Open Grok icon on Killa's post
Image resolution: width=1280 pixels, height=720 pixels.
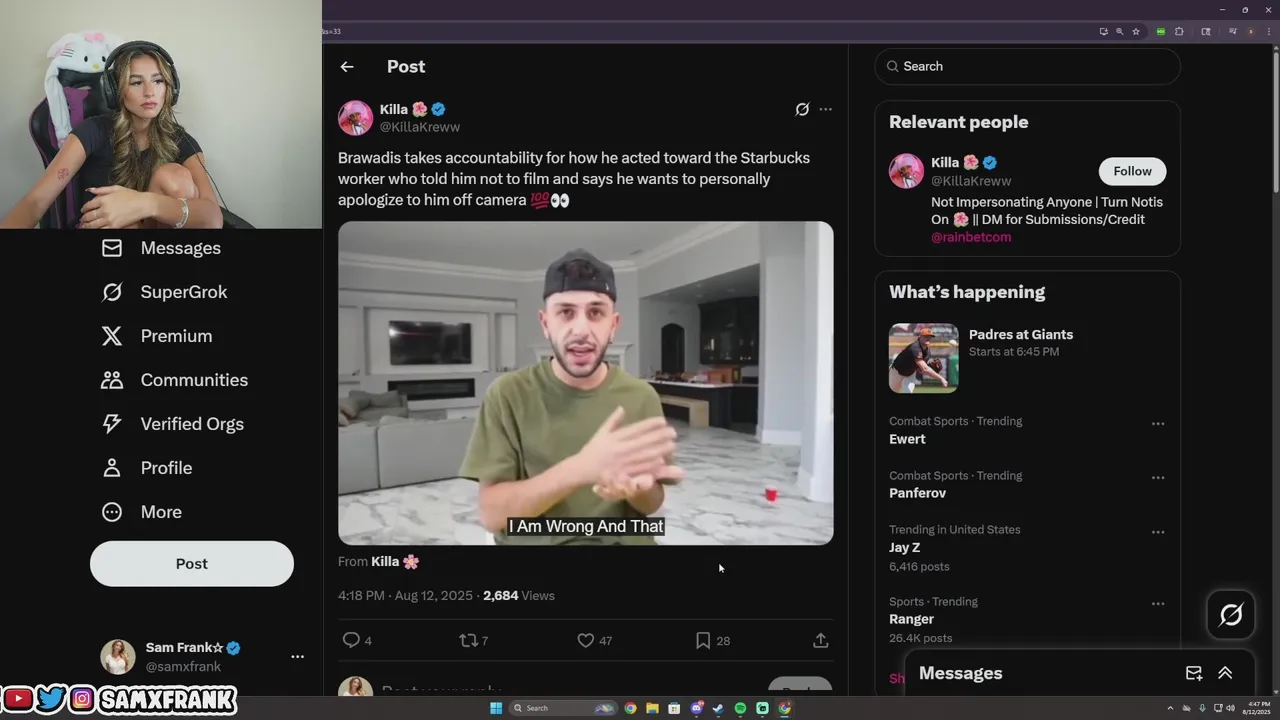pyautogui.click(x=802, y=109)
